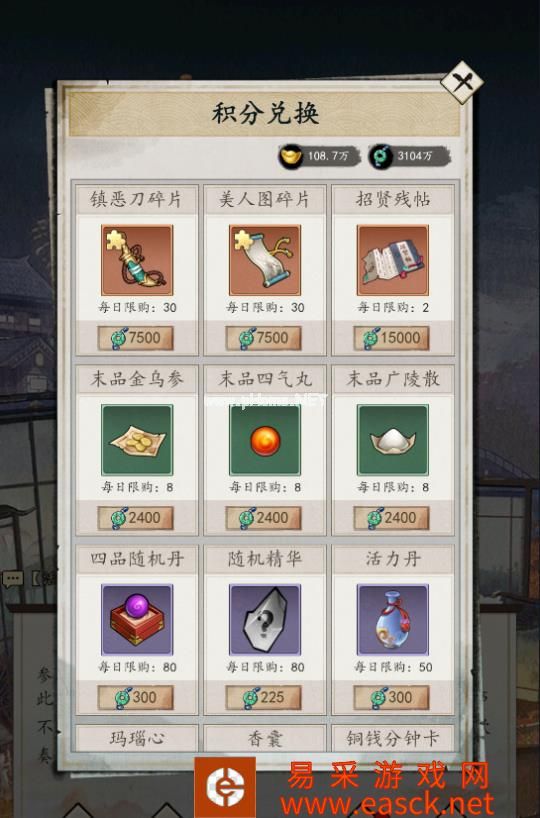The image size is (540, 818).
Task: Click the 招贤残帖 book item icon
Action: point(392,260)
